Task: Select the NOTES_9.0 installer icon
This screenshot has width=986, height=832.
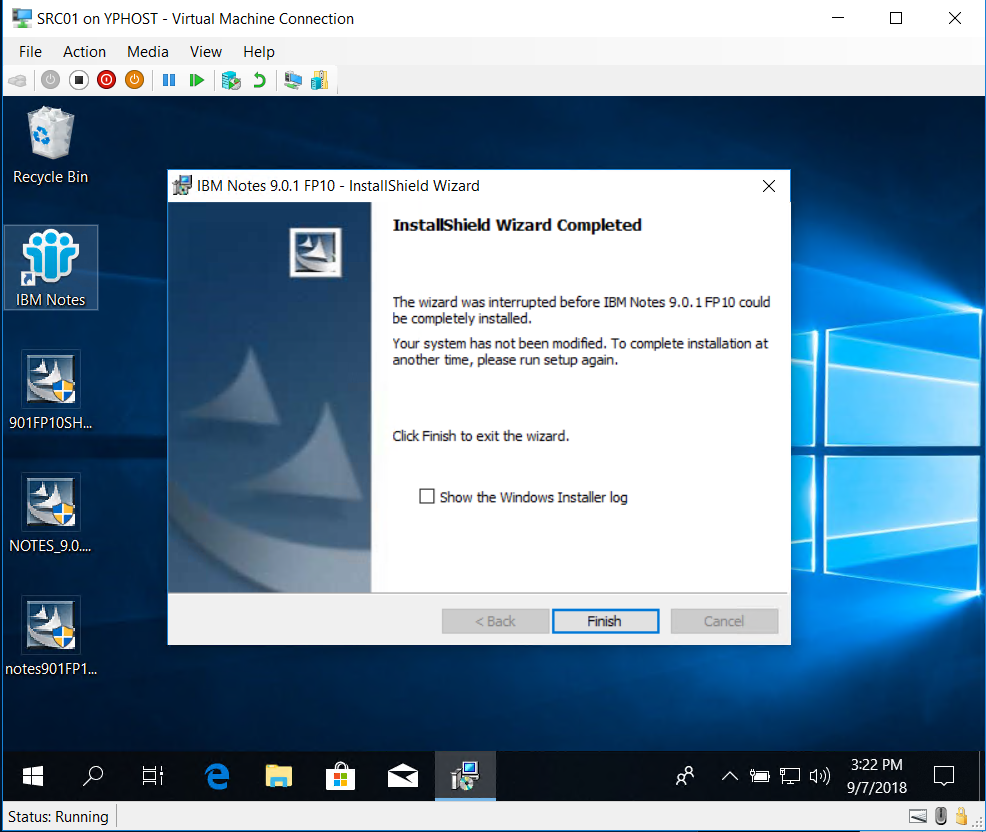Action: [x=51, y=513]
